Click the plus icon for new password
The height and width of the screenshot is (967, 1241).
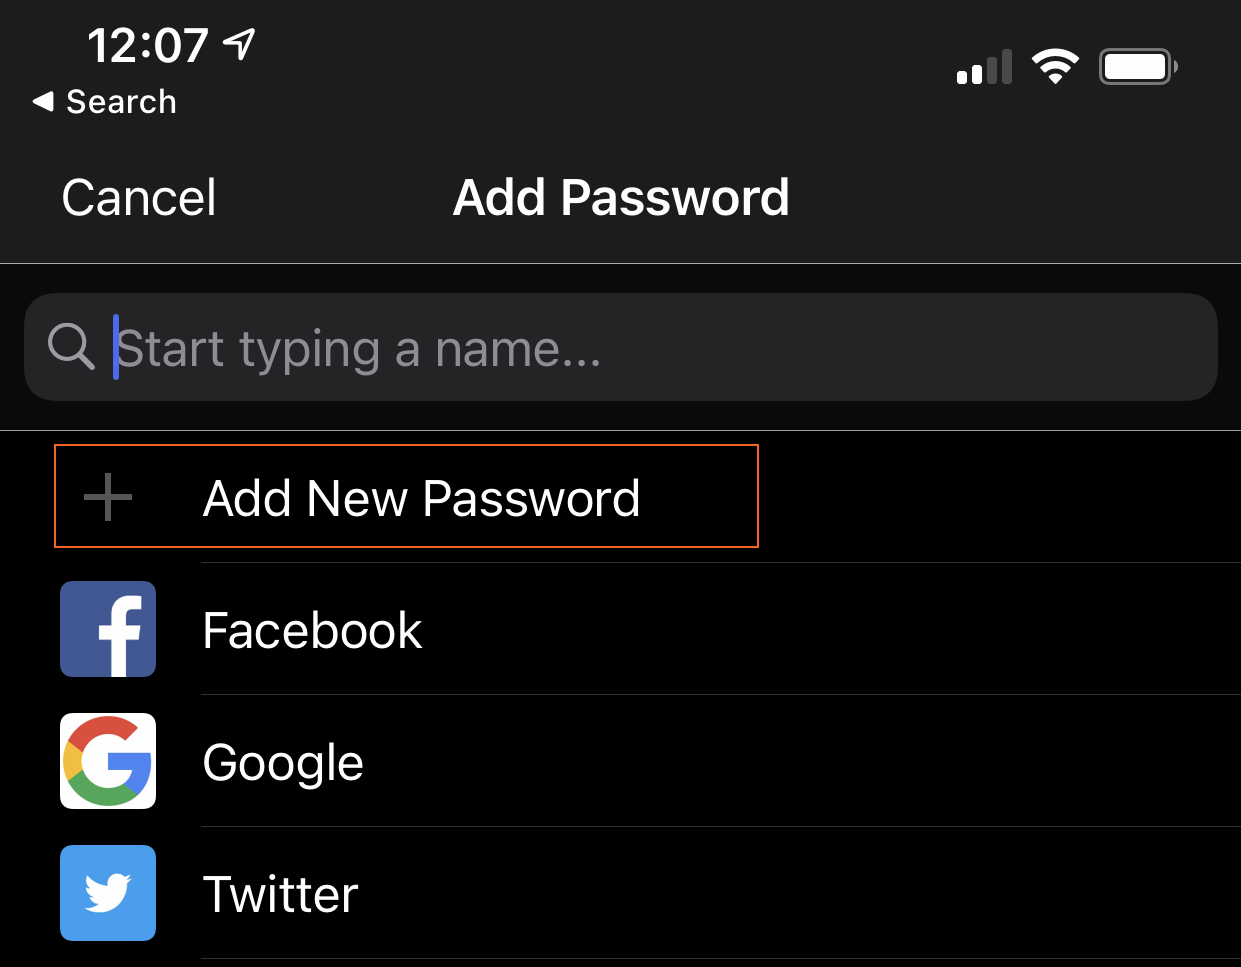(108, 497)
